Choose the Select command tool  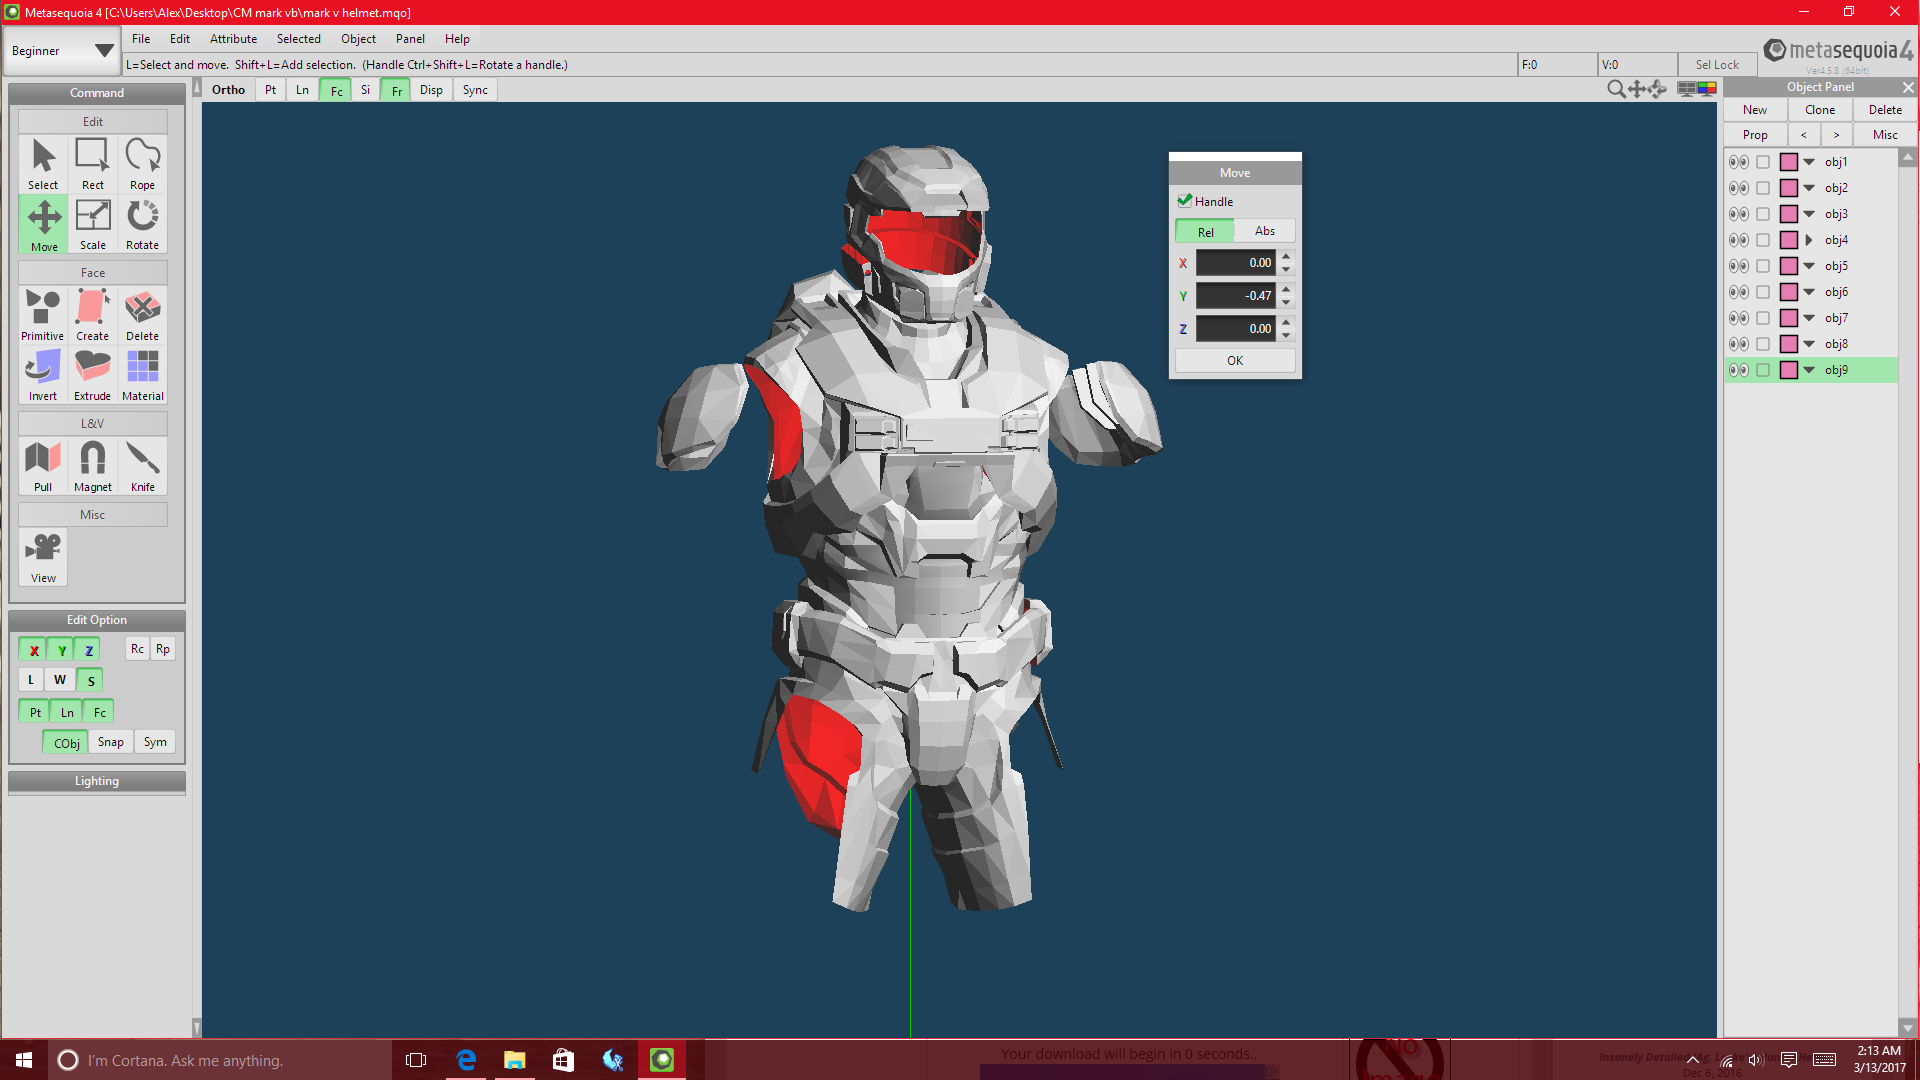[43, 164]
